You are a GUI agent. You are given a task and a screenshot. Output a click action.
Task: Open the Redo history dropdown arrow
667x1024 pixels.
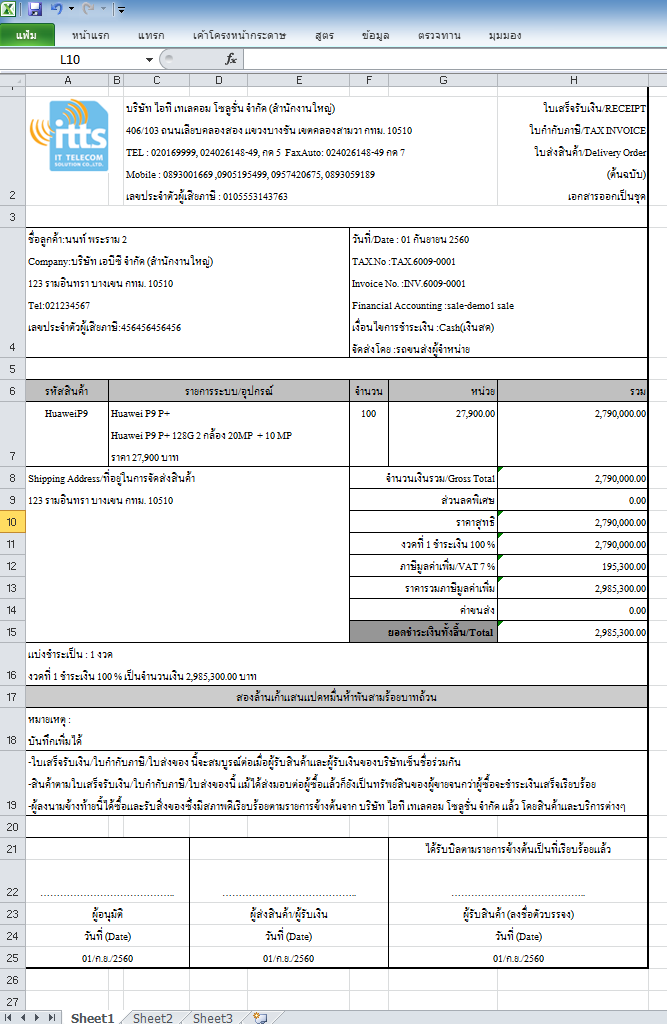[x=103, y=9]
